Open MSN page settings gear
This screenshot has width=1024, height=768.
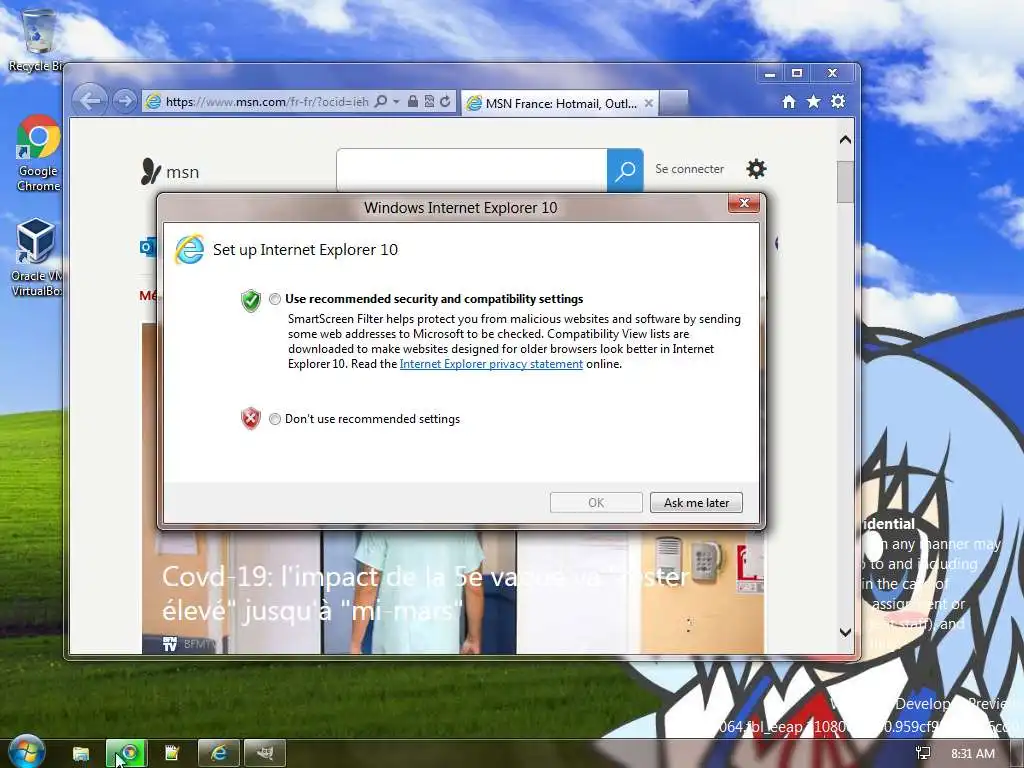coord(756,168)
